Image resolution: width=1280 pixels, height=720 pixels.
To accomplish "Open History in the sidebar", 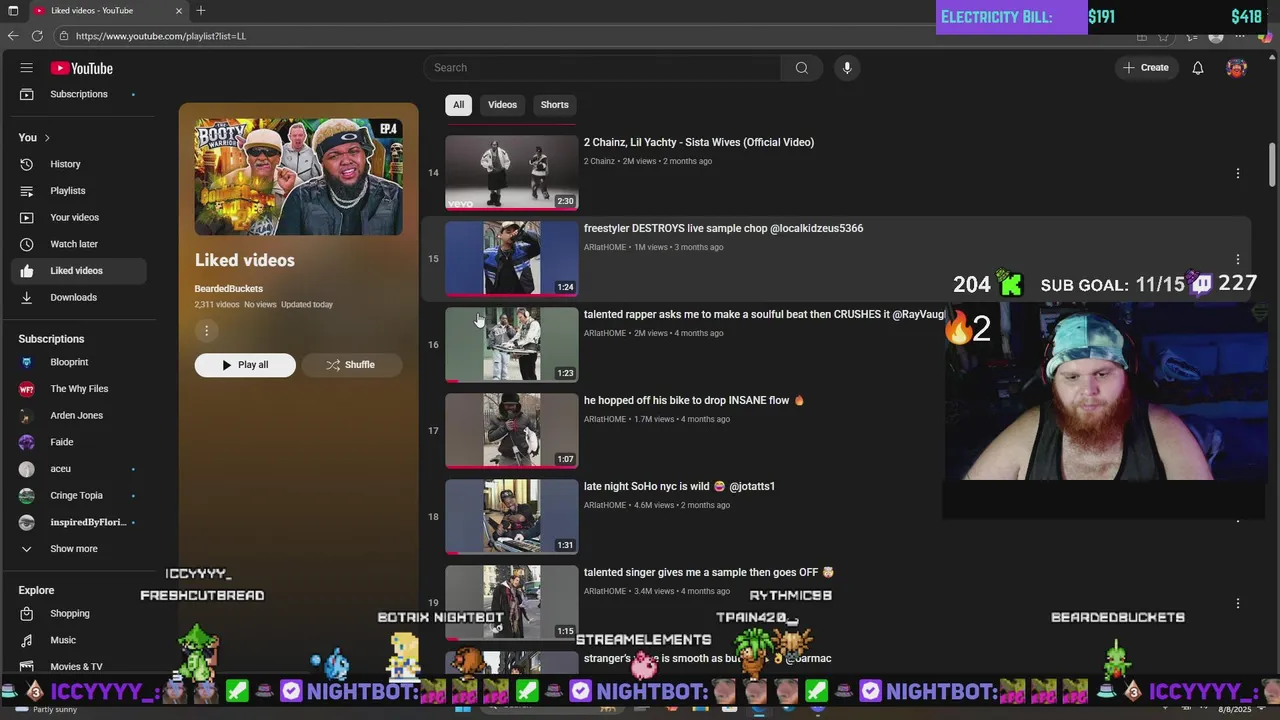I will coord(79,164).
